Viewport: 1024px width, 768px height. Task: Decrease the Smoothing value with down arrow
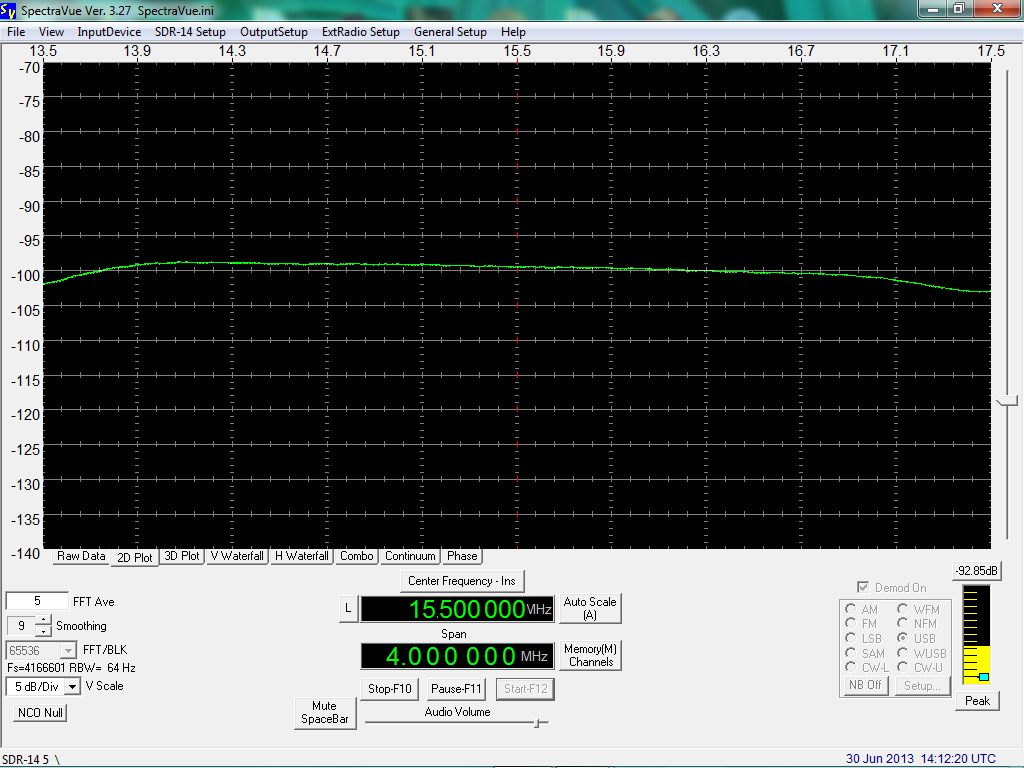[x=43, y=631]
